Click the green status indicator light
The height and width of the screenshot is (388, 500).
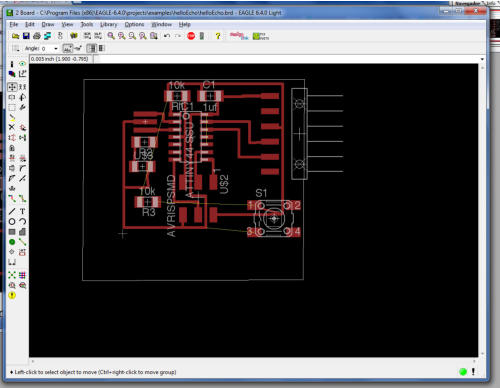click(x=463, y=372)
